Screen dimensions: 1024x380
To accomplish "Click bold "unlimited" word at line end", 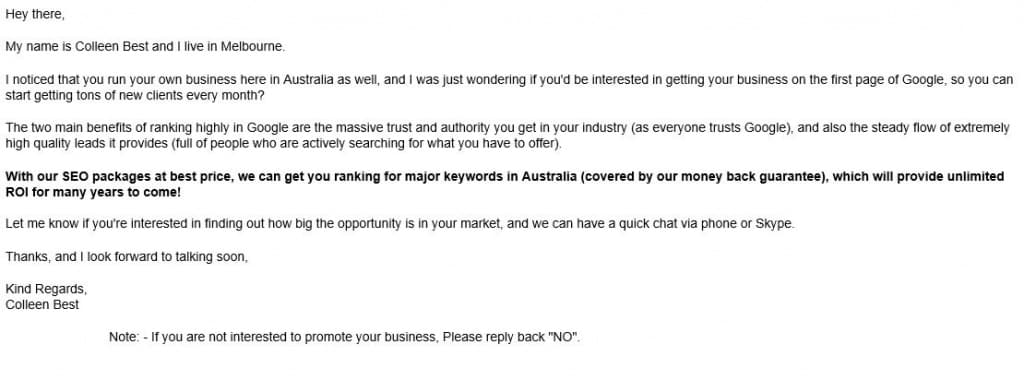I will [x=980, y=177].
